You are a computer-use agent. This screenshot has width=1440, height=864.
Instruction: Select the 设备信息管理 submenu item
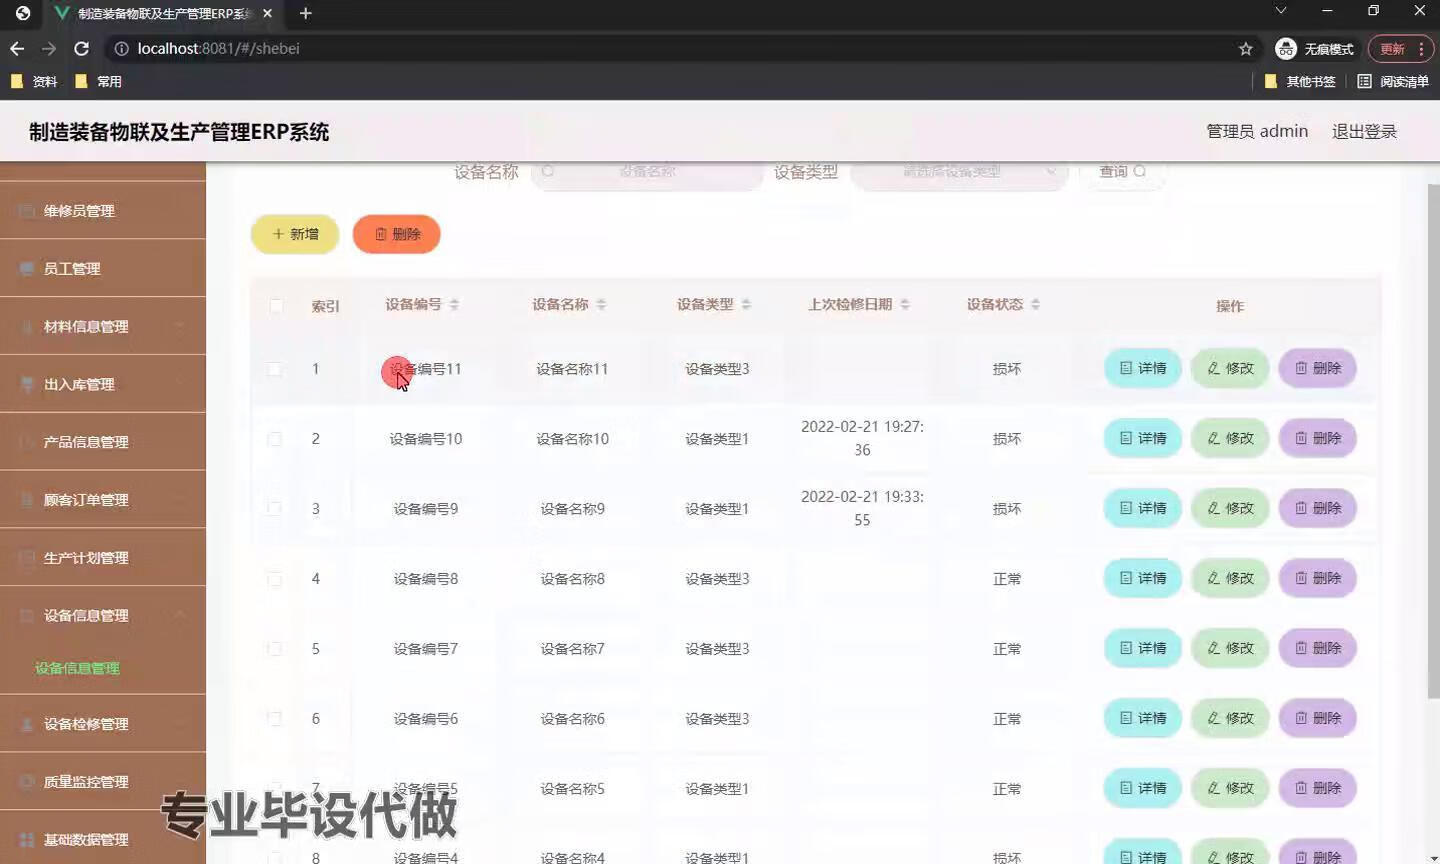77,668
